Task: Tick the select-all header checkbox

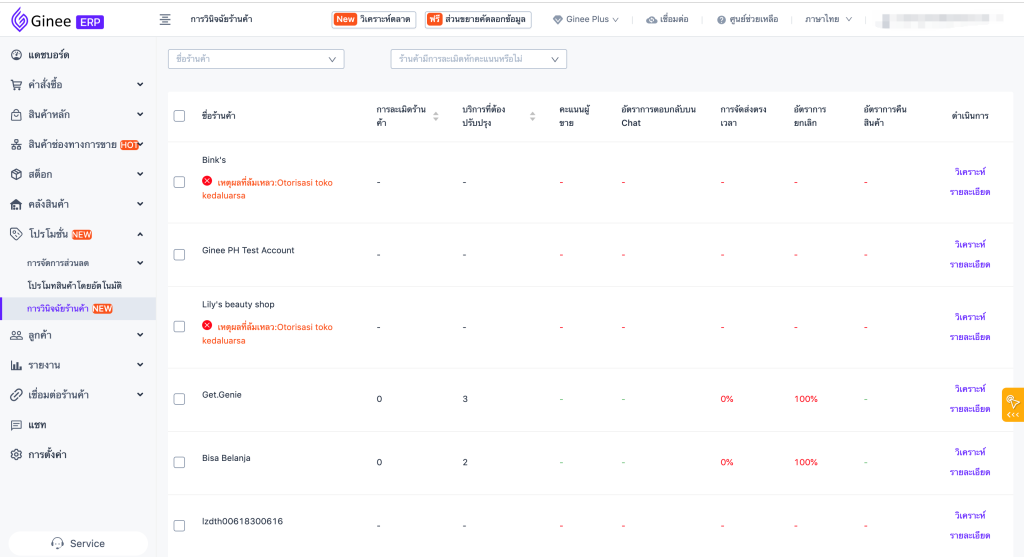Action: (x=180, y=116)
